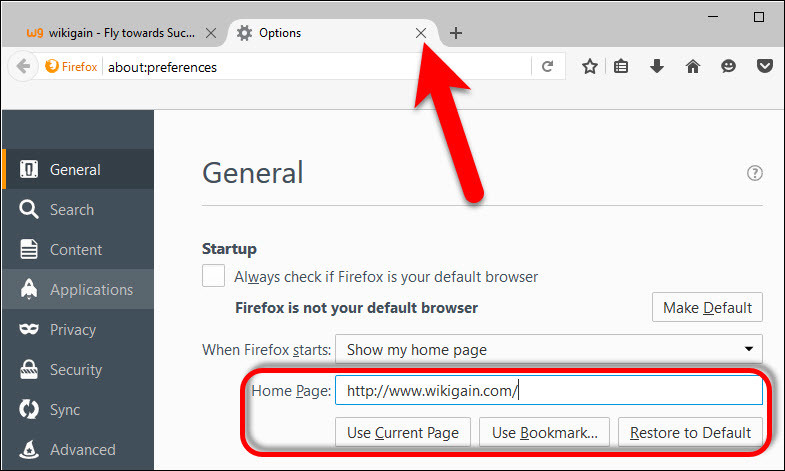Click the Restore to Default button
Image resolution: width=785 pixels, height=471 pixels.
(689, 432)
